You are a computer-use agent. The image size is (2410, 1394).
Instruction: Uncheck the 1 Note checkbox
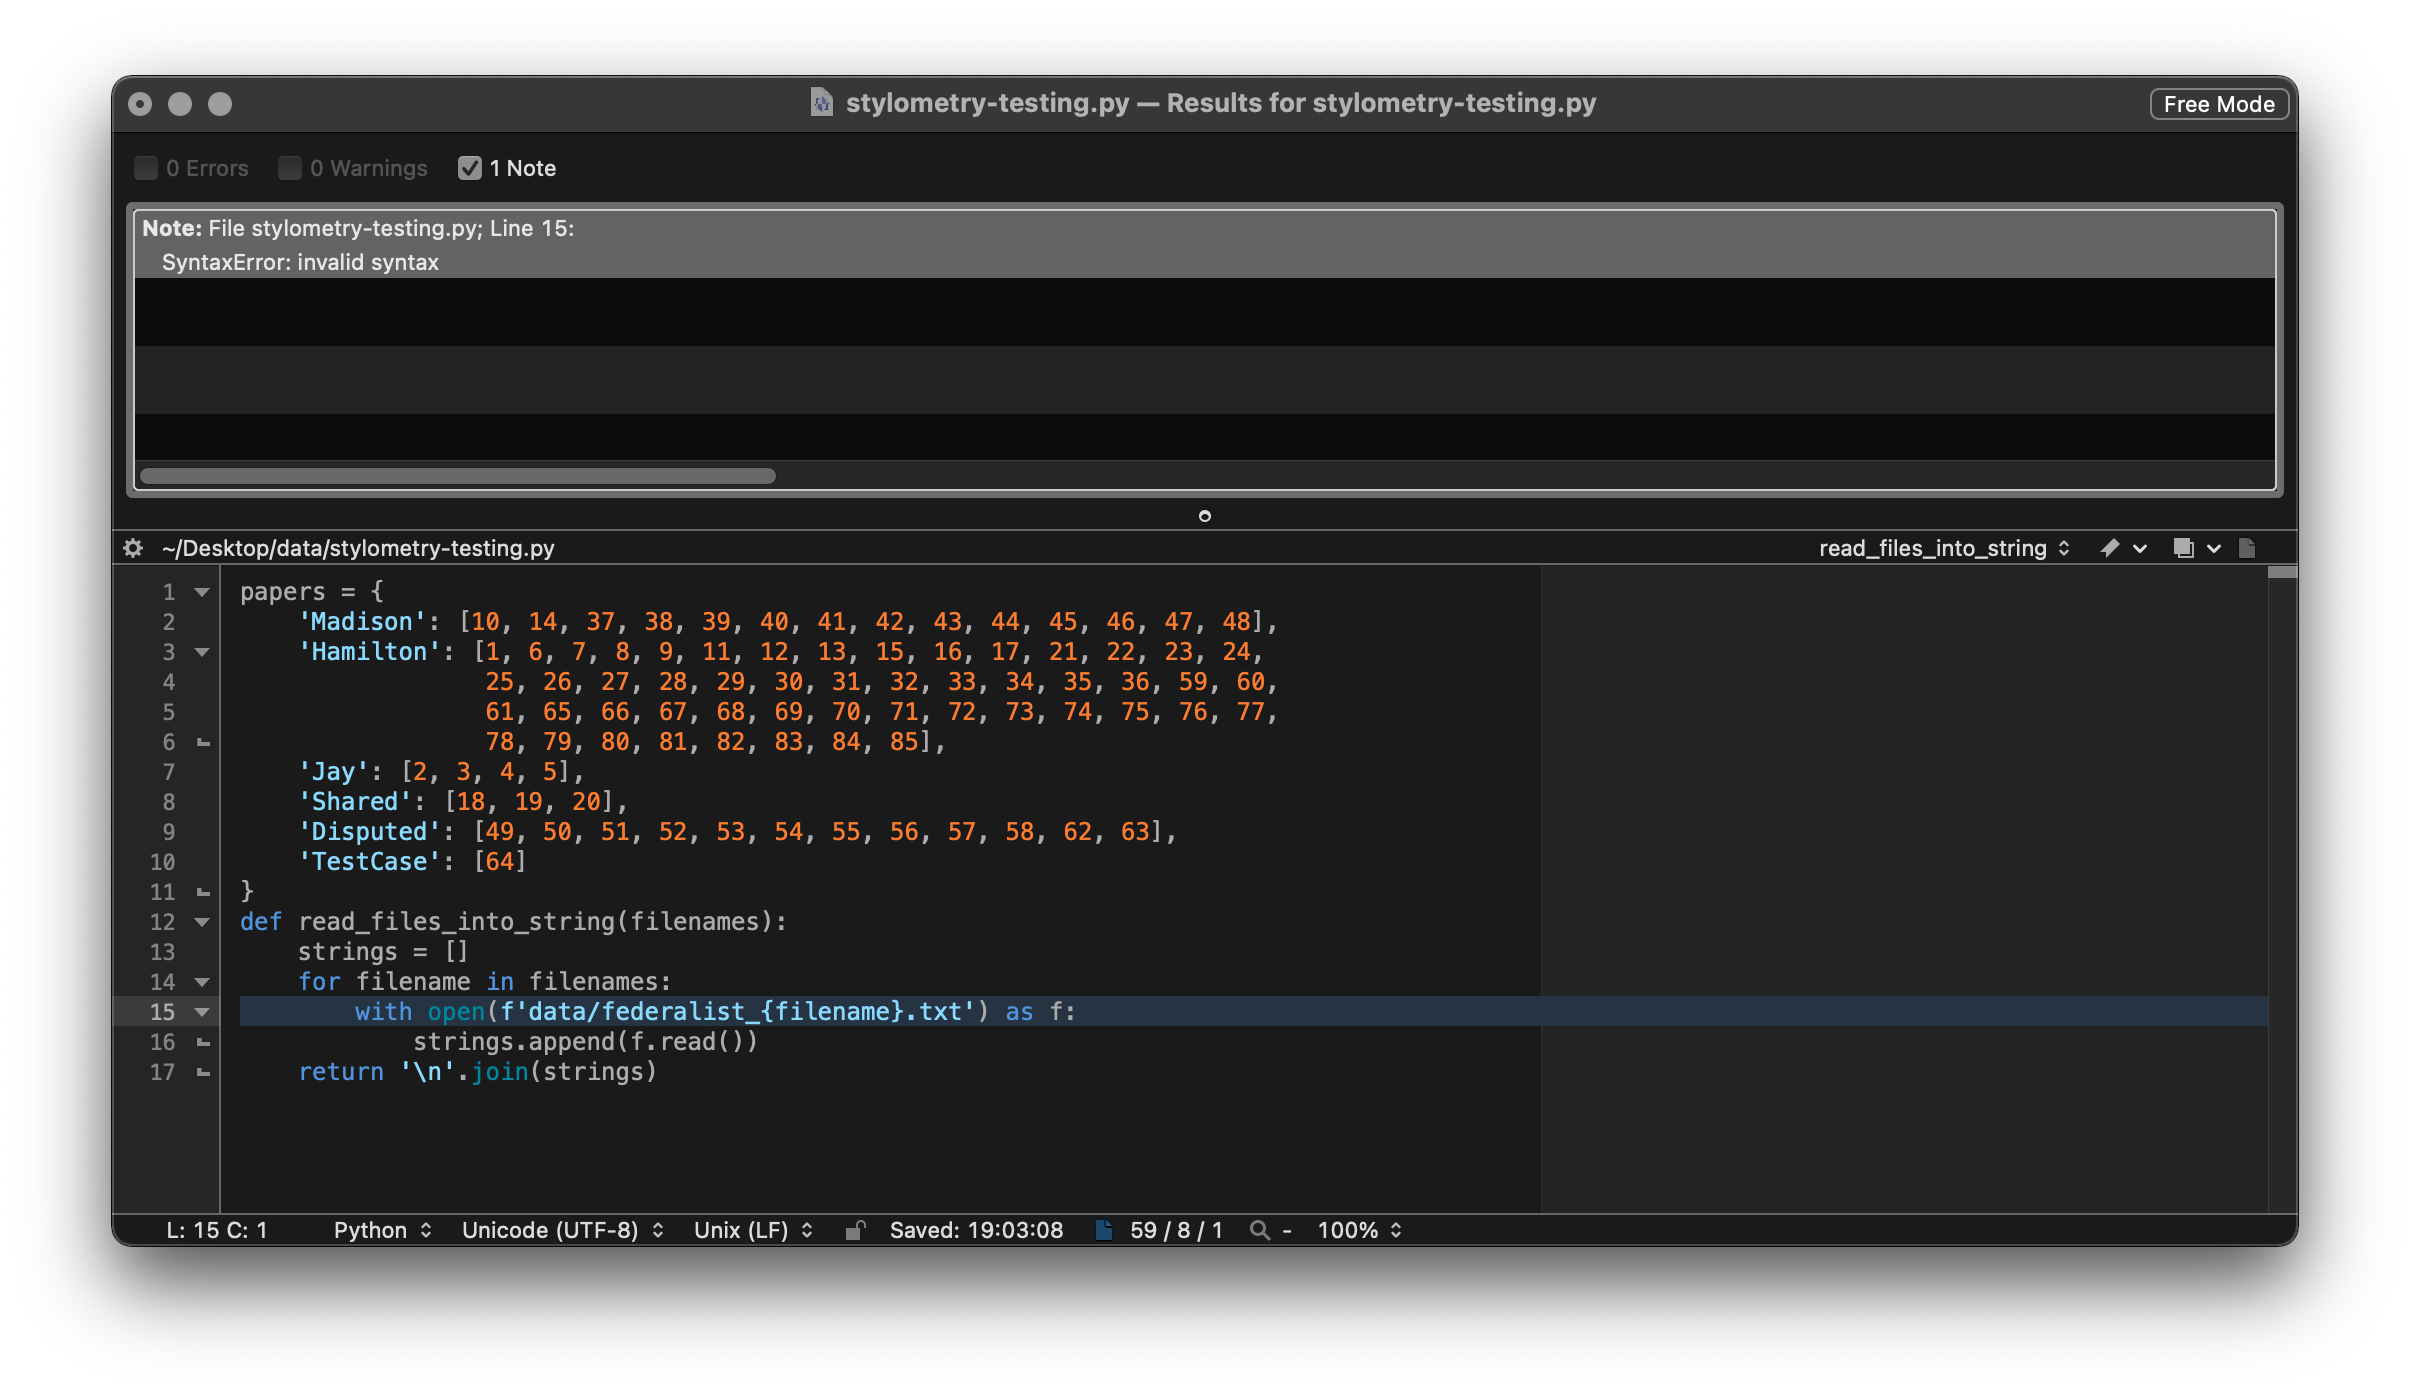pos(470,168)
